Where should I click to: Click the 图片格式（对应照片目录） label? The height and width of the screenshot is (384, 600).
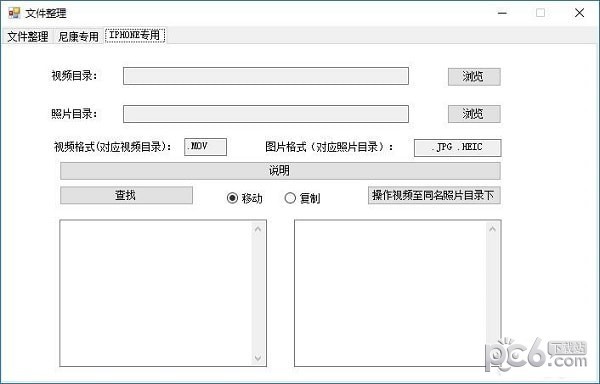(x=329, y=147)
